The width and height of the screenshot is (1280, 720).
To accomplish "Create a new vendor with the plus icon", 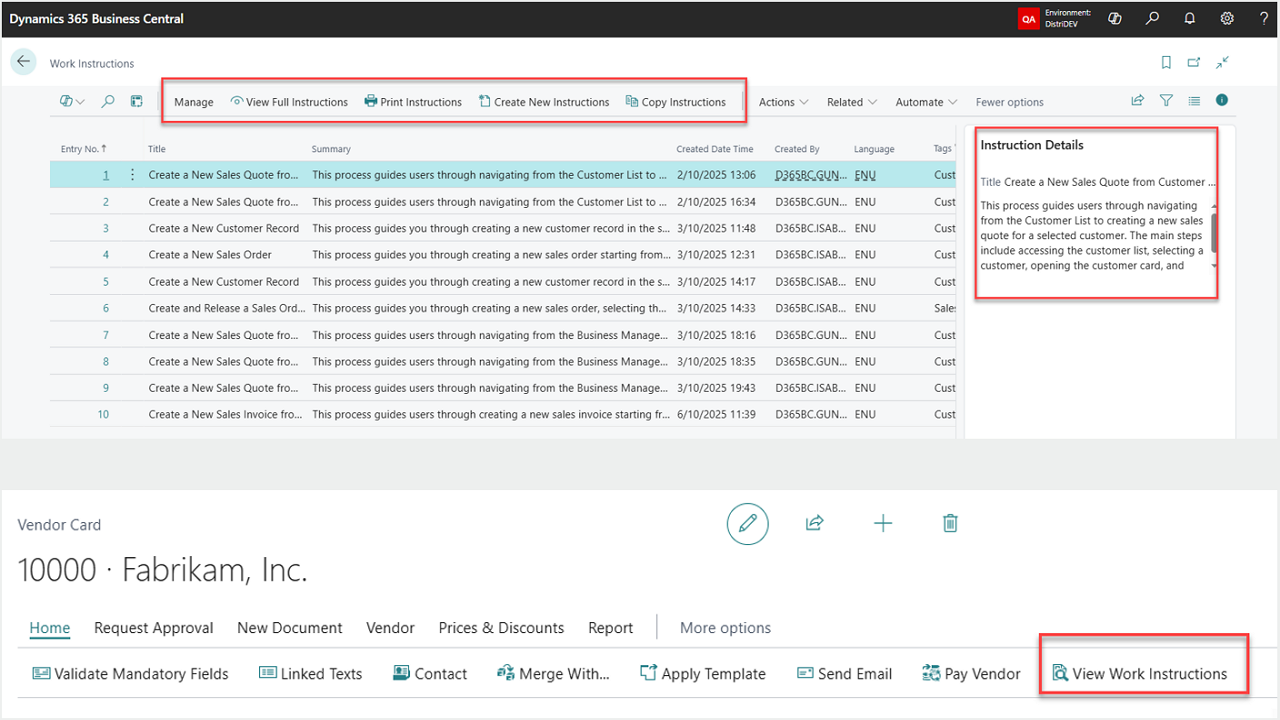I will tap(883, 523).
